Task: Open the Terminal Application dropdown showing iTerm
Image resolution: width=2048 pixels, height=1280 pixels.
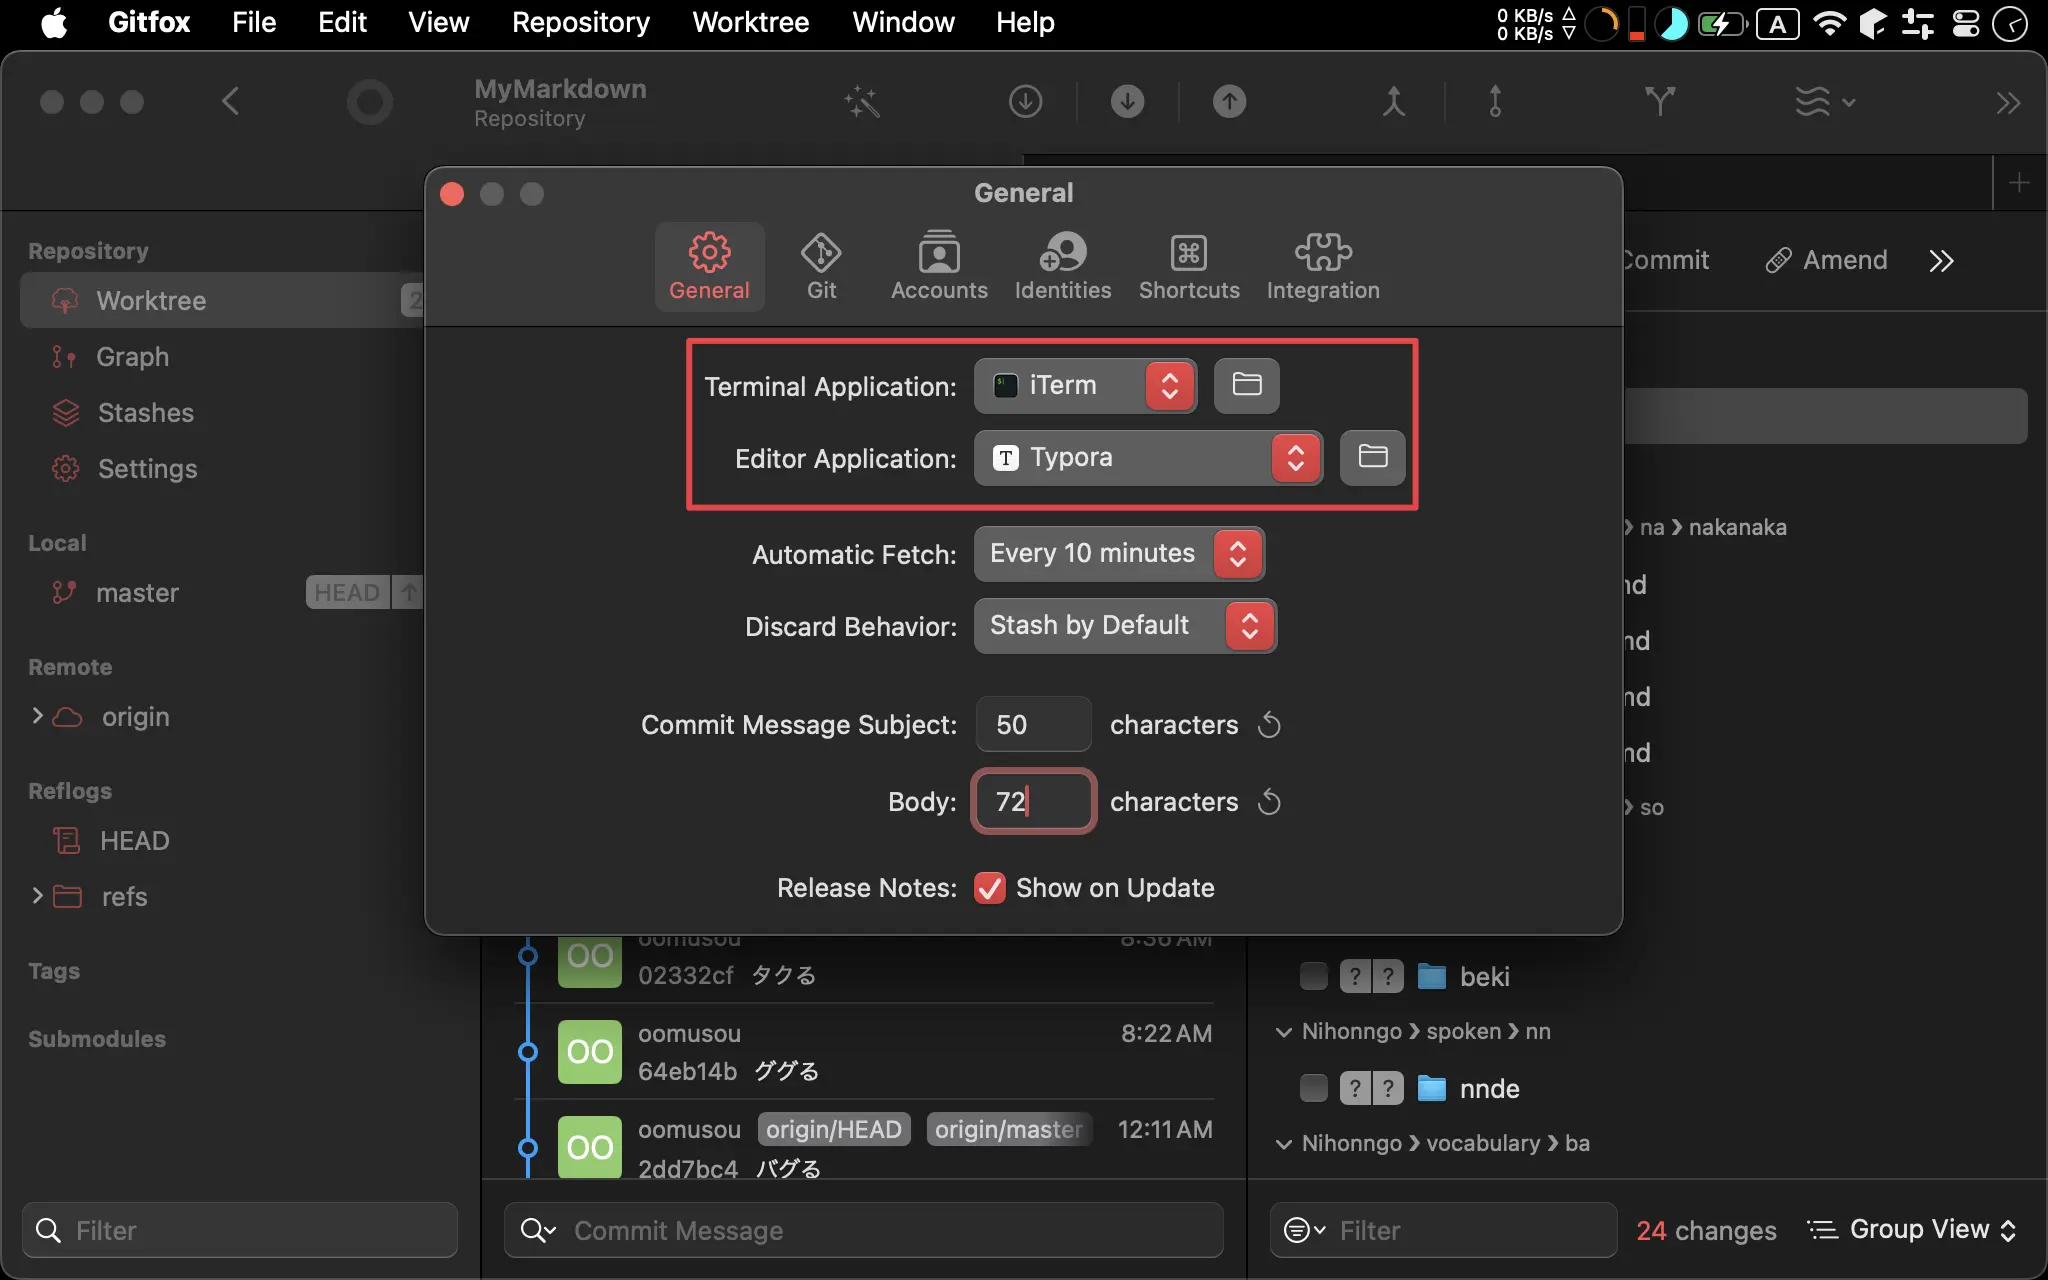Action: point(1085,385)
